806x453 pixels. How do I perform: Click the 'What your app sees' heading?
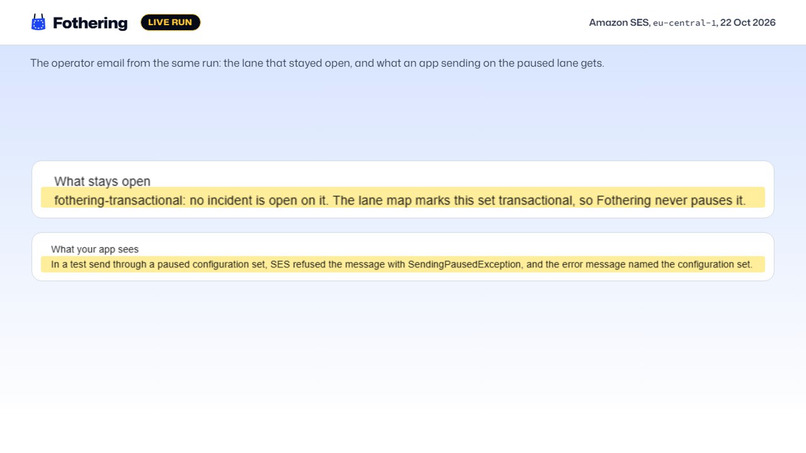pyautogui.click(x=95, y=249)
